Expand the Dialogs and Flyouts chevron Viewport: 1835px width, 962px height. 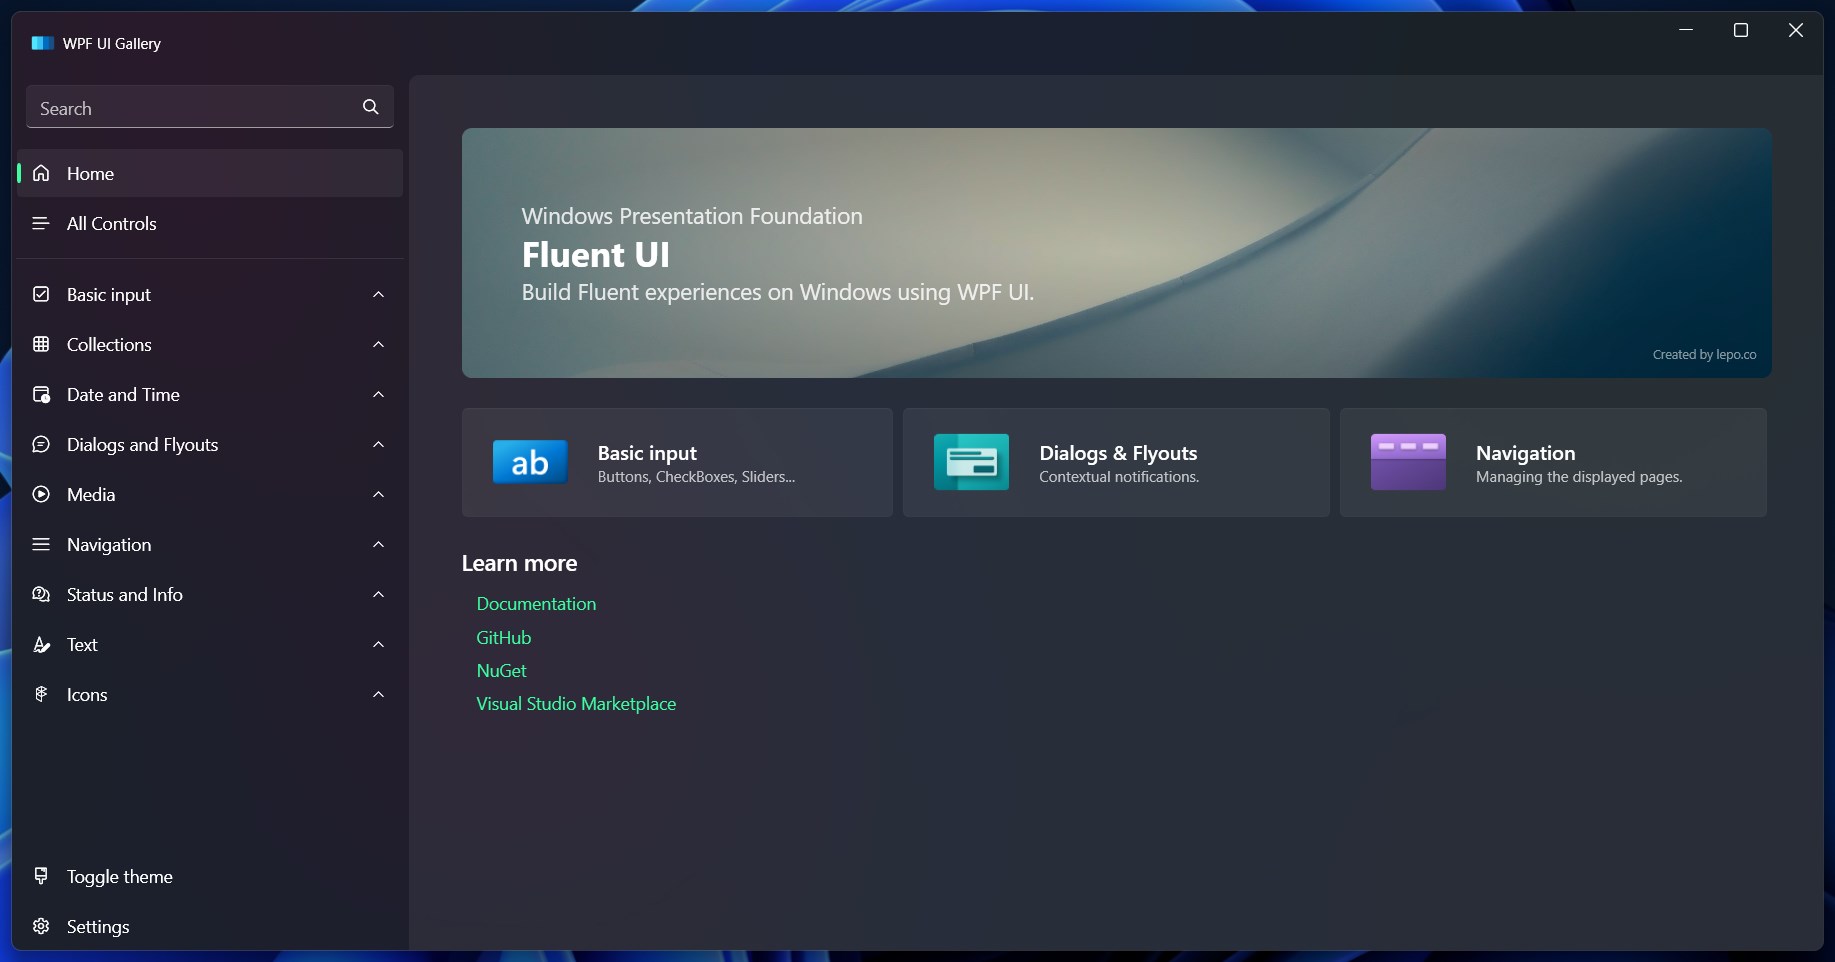tap(378, 444)
